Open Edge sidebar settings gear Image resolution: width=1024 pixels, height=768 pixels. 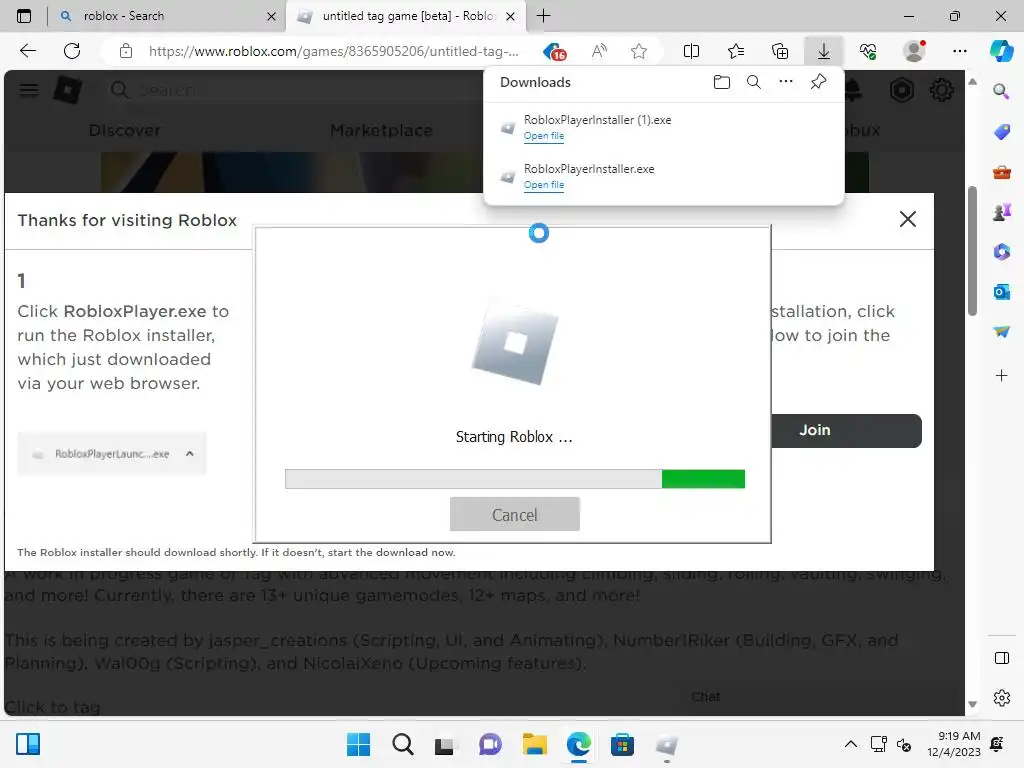(x=1001, y=698)
